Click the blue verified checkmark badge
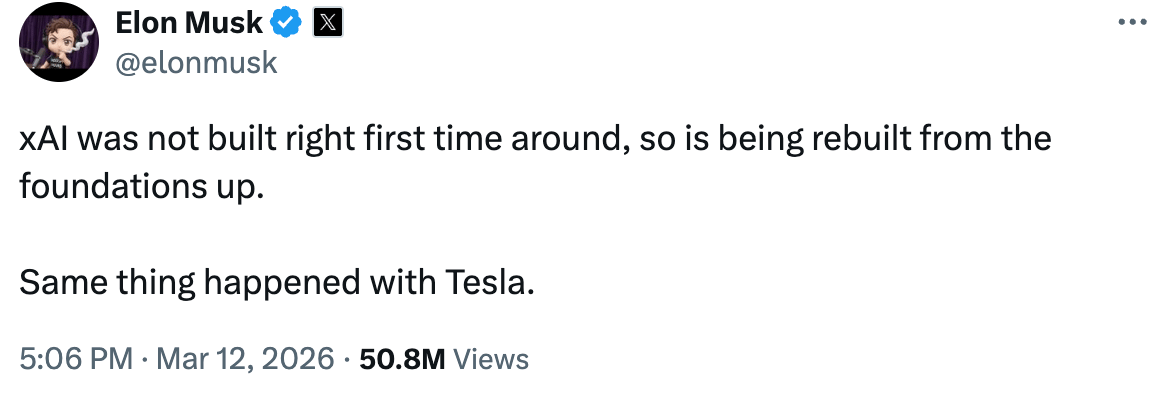This screenshot has height=406, width=1176. click(x=289, y=23)
